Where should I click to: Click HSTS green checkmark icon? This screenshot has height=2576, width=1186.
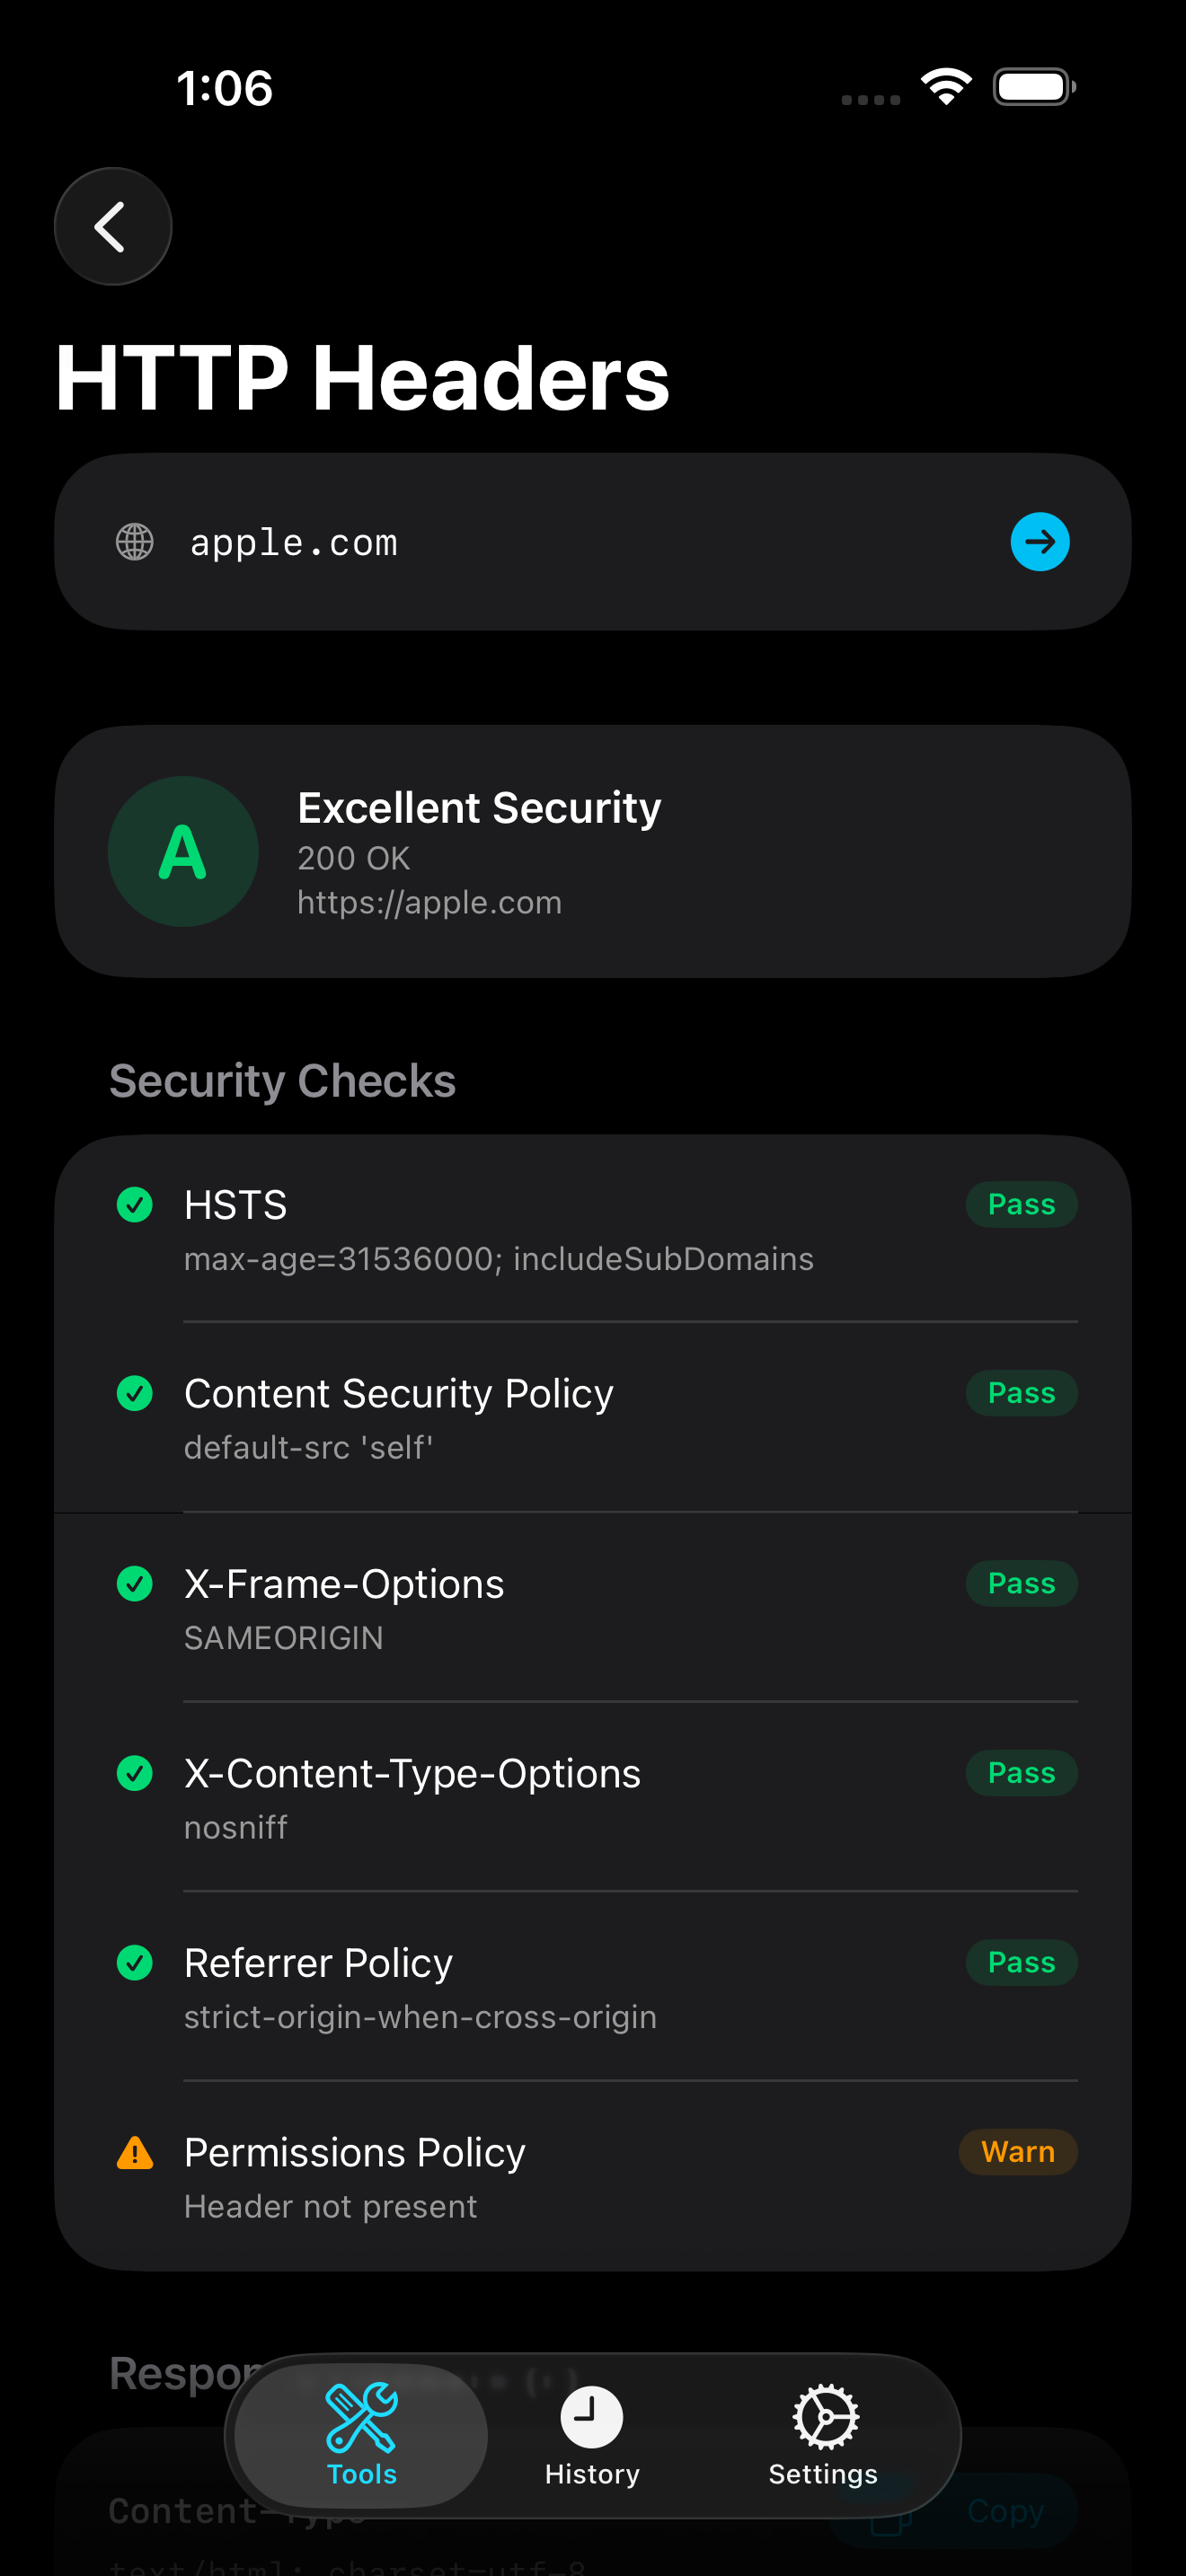click(135, 1205)
